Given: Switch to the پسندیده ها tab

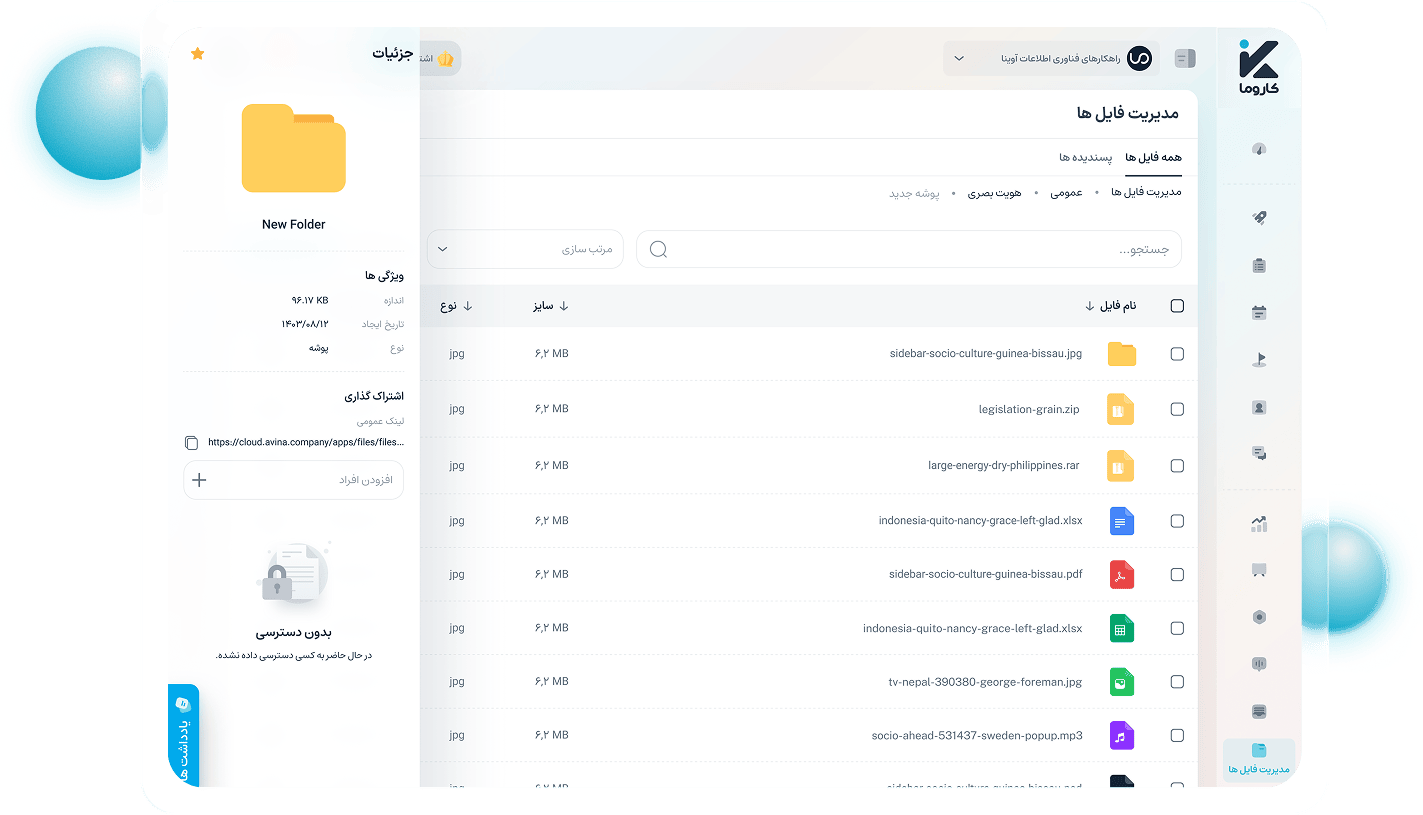Looking at the screenshot, I should click(1086, 158).
